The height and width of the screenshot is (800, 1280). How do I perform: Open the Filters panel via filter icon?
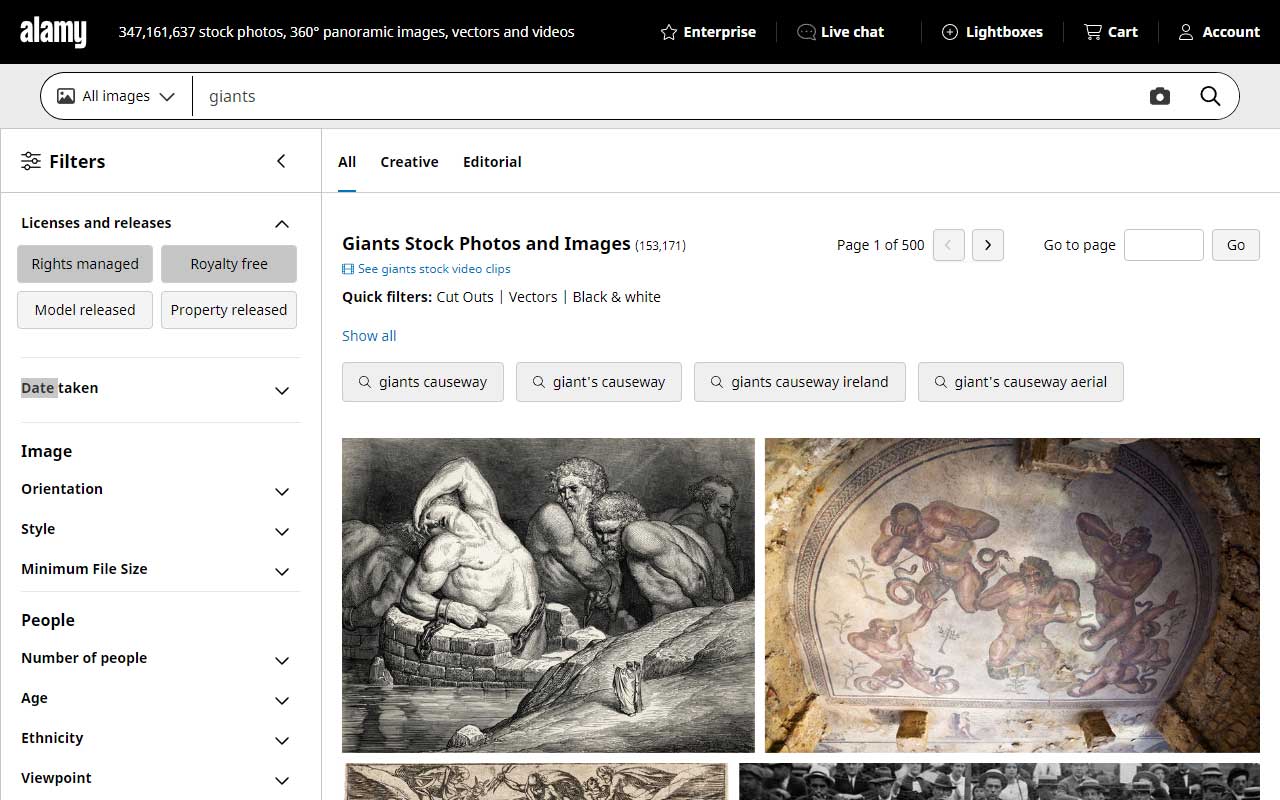click(x=31, y=160)
